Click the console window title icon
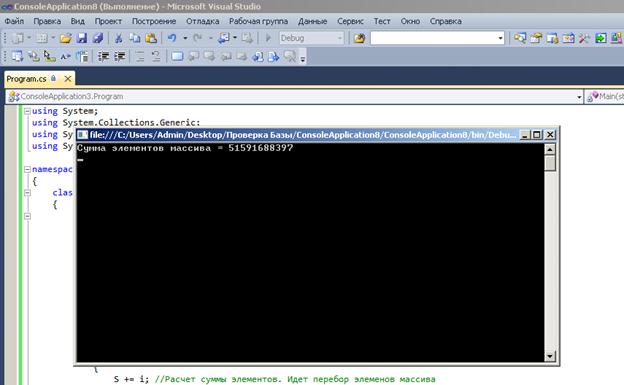This screenshot has height=385, width=624. pyautogui.click(x=82, y=135)
